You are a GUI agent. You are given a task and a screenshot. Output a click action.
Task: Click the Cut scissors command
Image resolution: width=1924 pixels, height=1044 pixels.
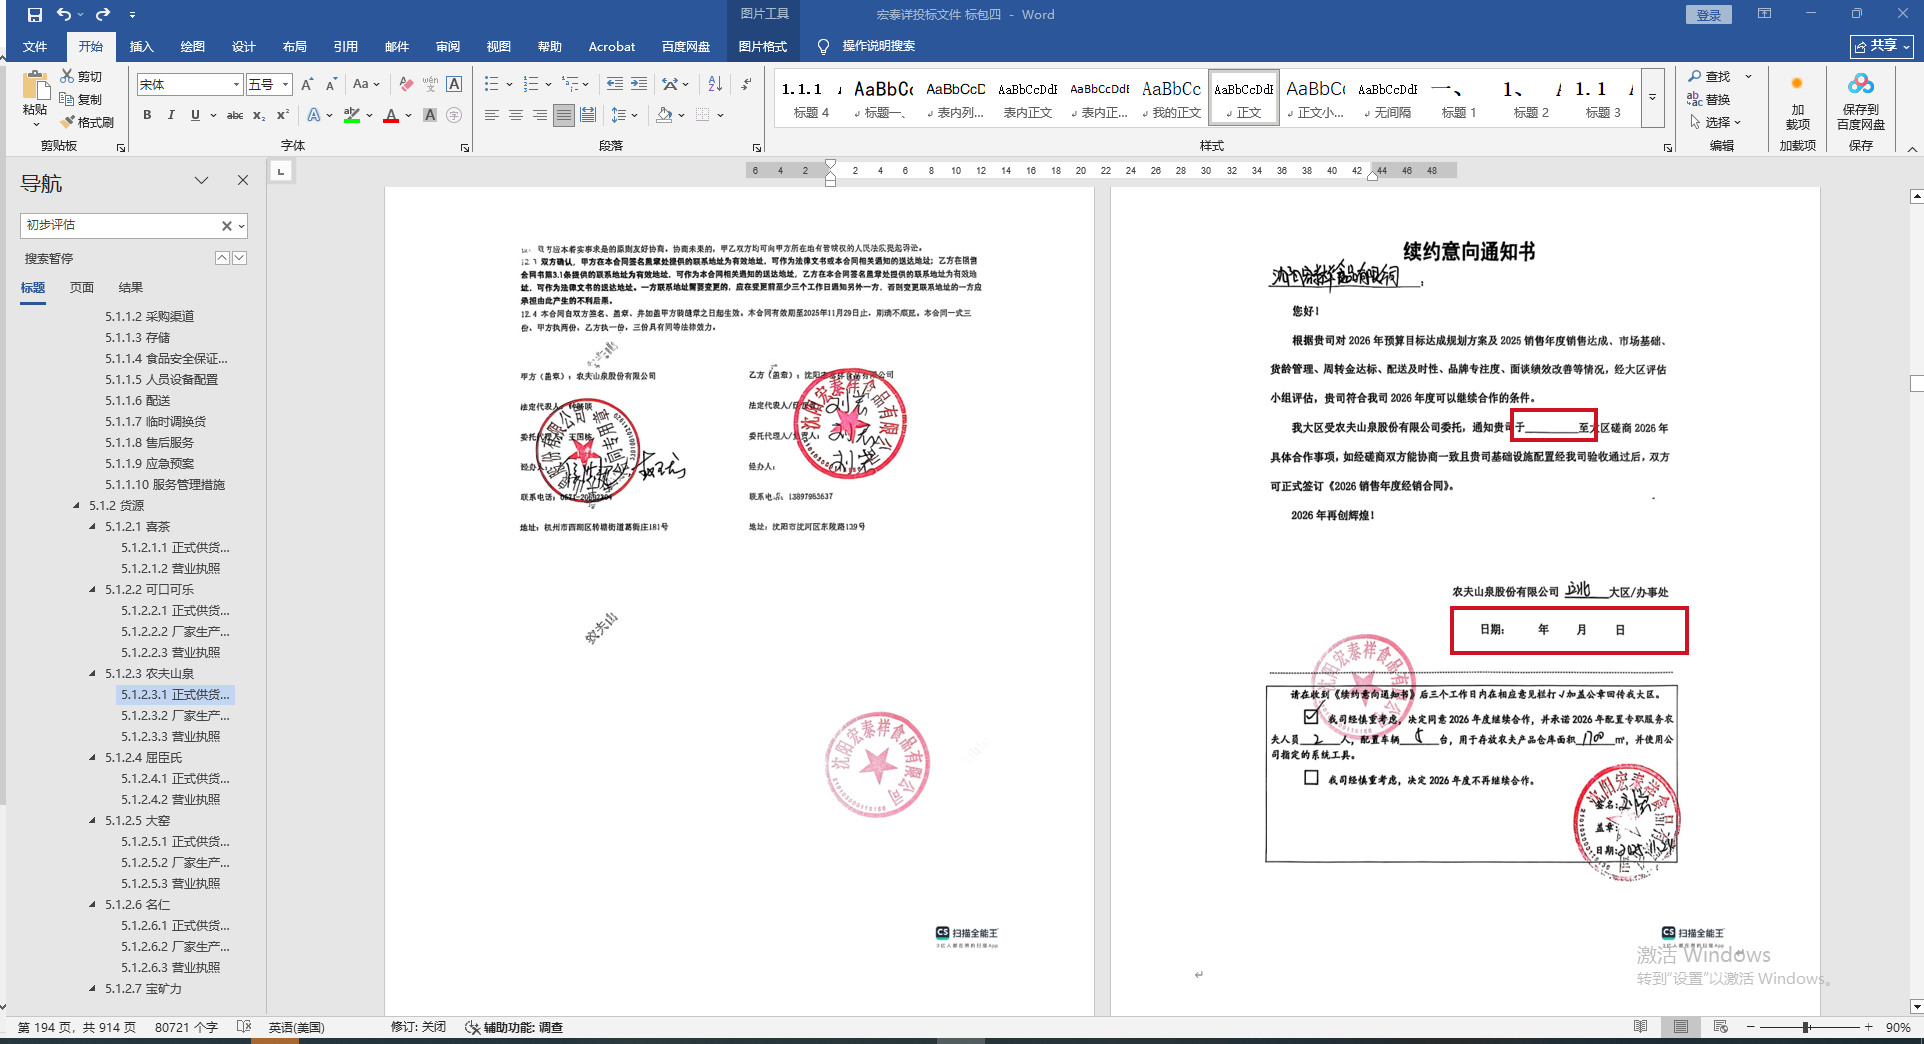[81, 76]
